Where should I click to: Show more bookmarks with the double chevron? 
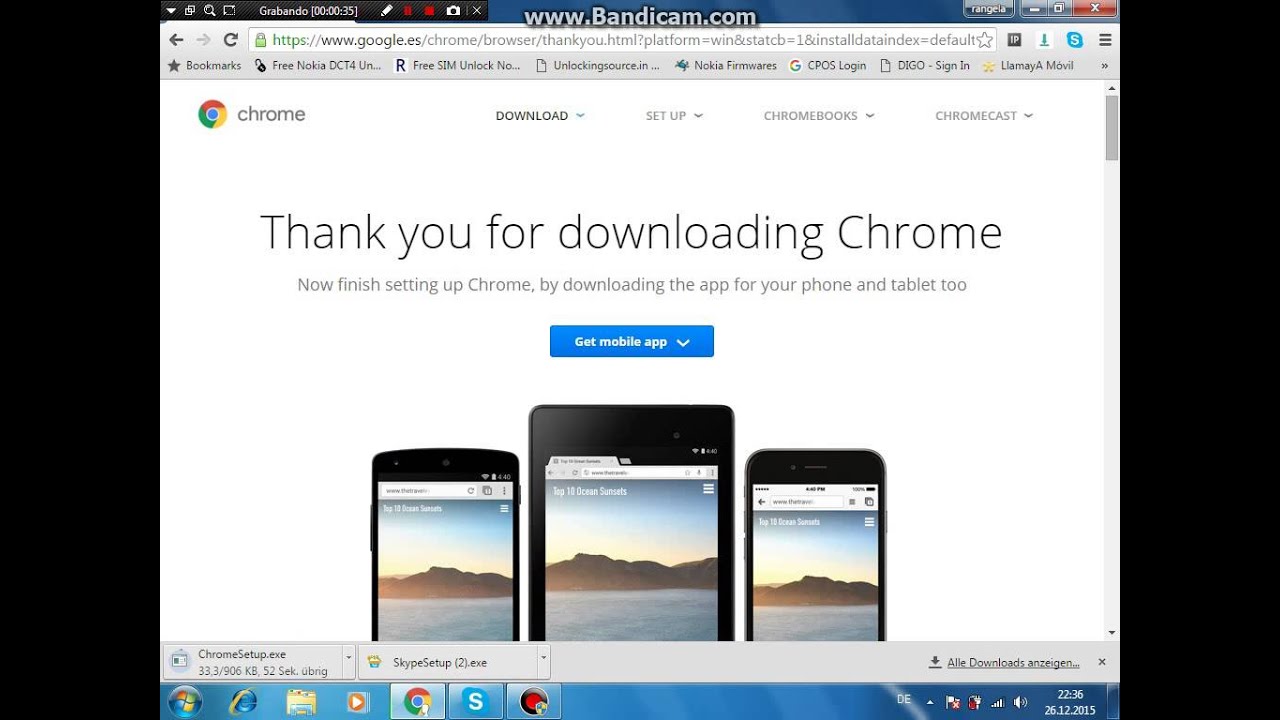pyautogui.click(x=1104, y=65)
